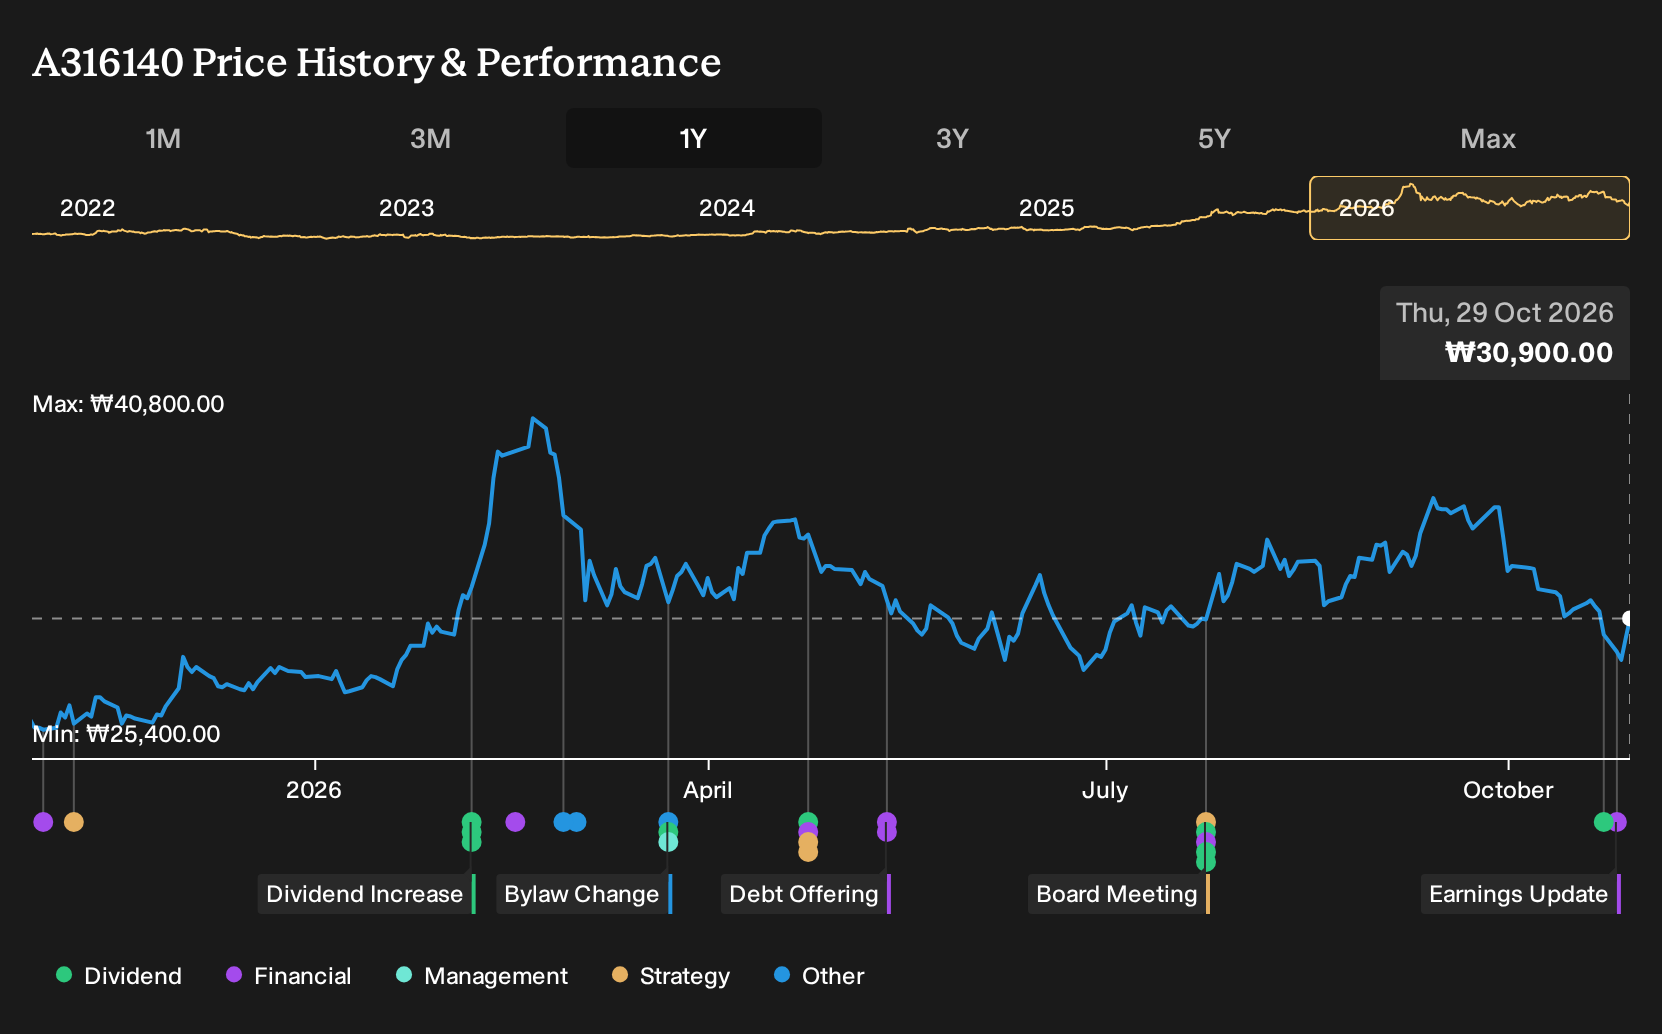Click the 2026 label on main chart axis
Screen dimensions: 1662x1034
(x=314, y=790)
